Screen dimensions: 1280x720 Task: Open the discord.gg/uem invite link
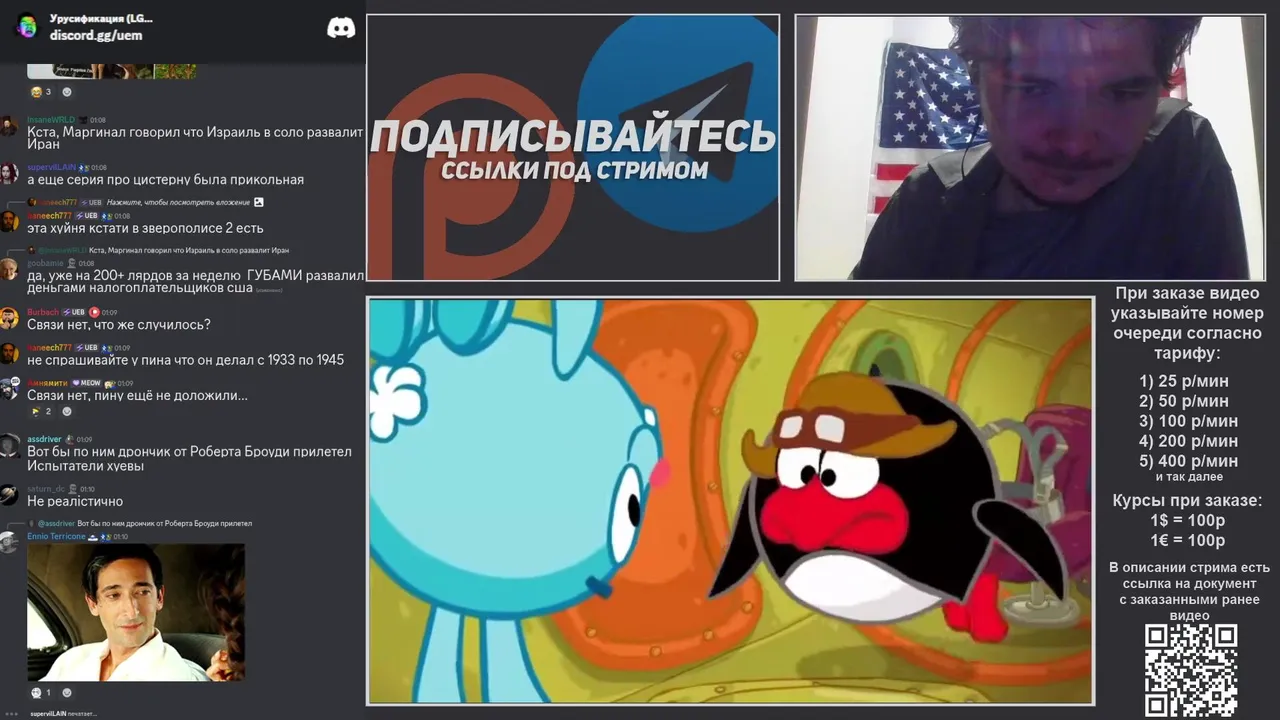tap(96, 36)
